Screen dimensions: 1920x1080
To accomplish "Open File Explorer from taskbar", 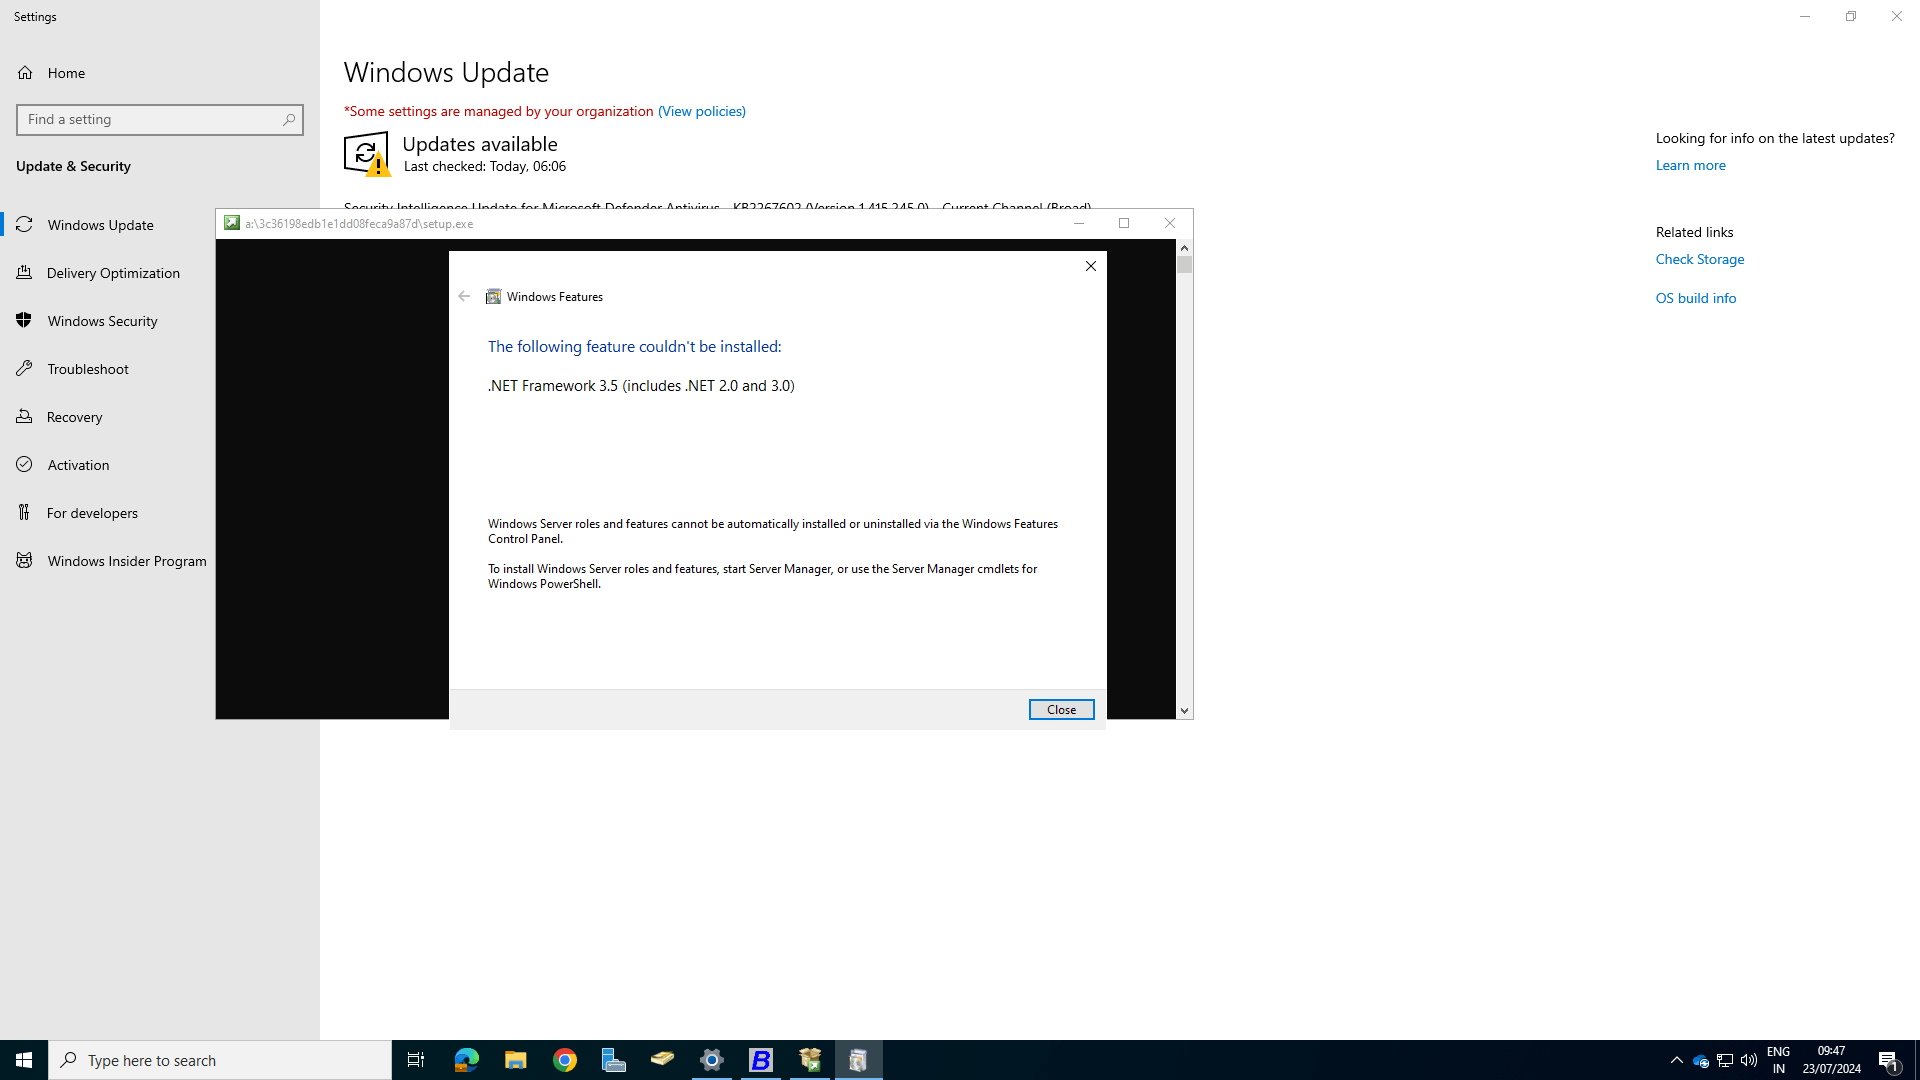I will click(x=515, y=1060).
